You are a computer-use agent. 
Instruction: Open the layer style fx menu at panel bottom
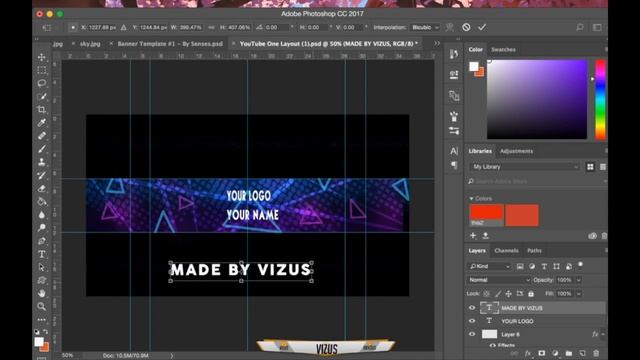click(x=528, y=353)
